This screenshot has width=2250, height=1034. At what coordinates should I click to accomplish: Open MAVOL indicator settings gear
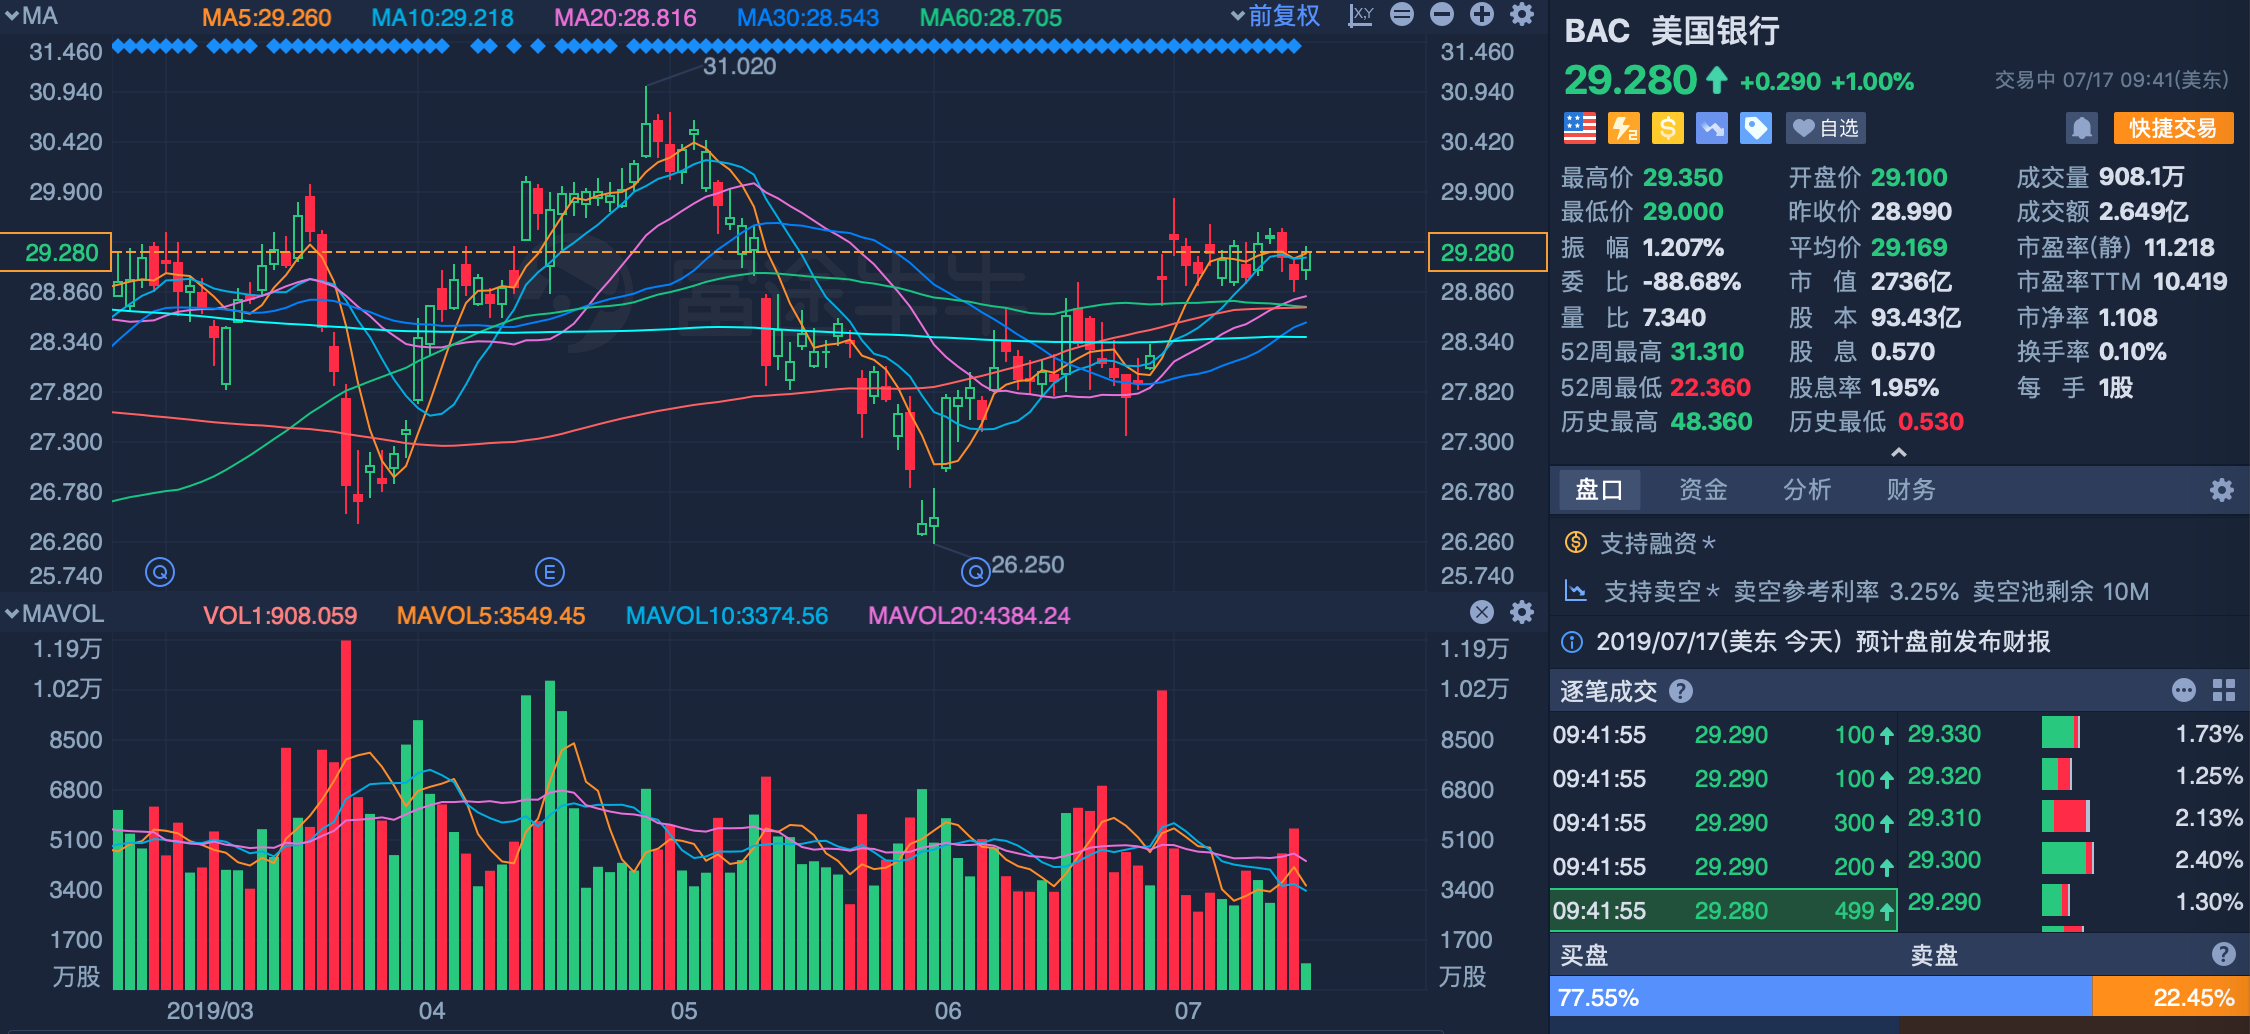click(1522, 612)
